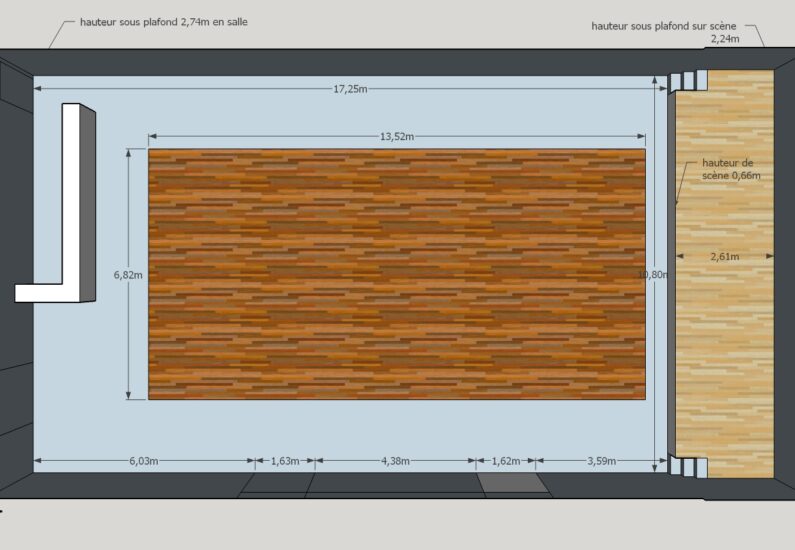The image size is (795, 550).
Task: Select the "13,52m" parquet length label
Action: pos(396,136)
